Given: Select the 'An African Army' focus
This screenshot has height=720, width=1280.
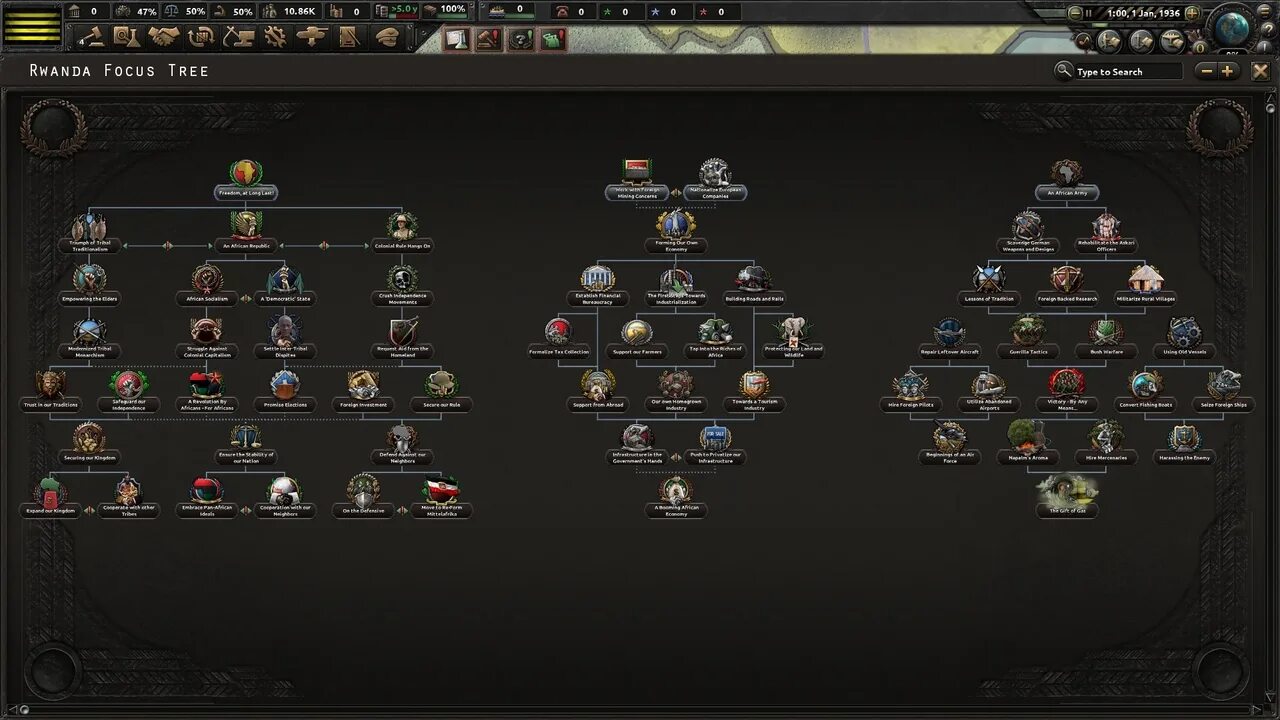Looking at the screenshot, I should 1067,181.
